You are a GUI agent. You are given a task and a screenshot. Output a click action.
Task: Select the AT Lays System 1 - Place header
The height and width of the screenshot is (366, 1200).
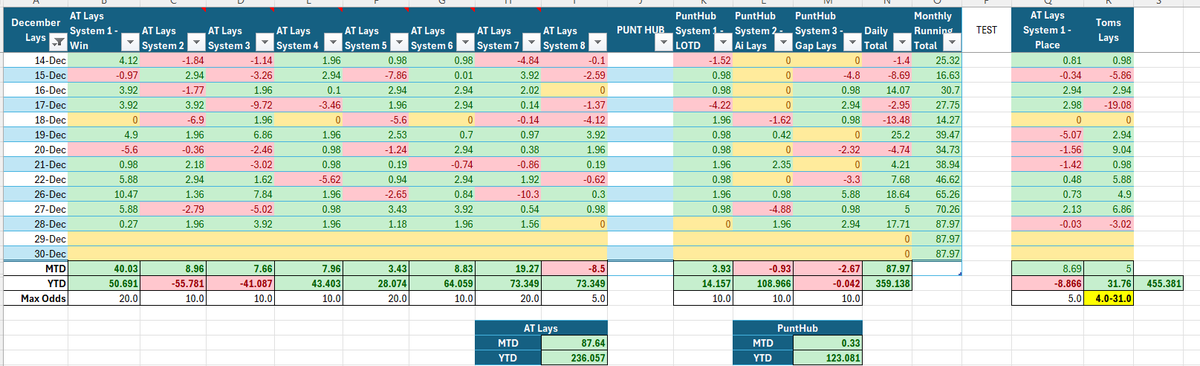(x=1047, y=31)
